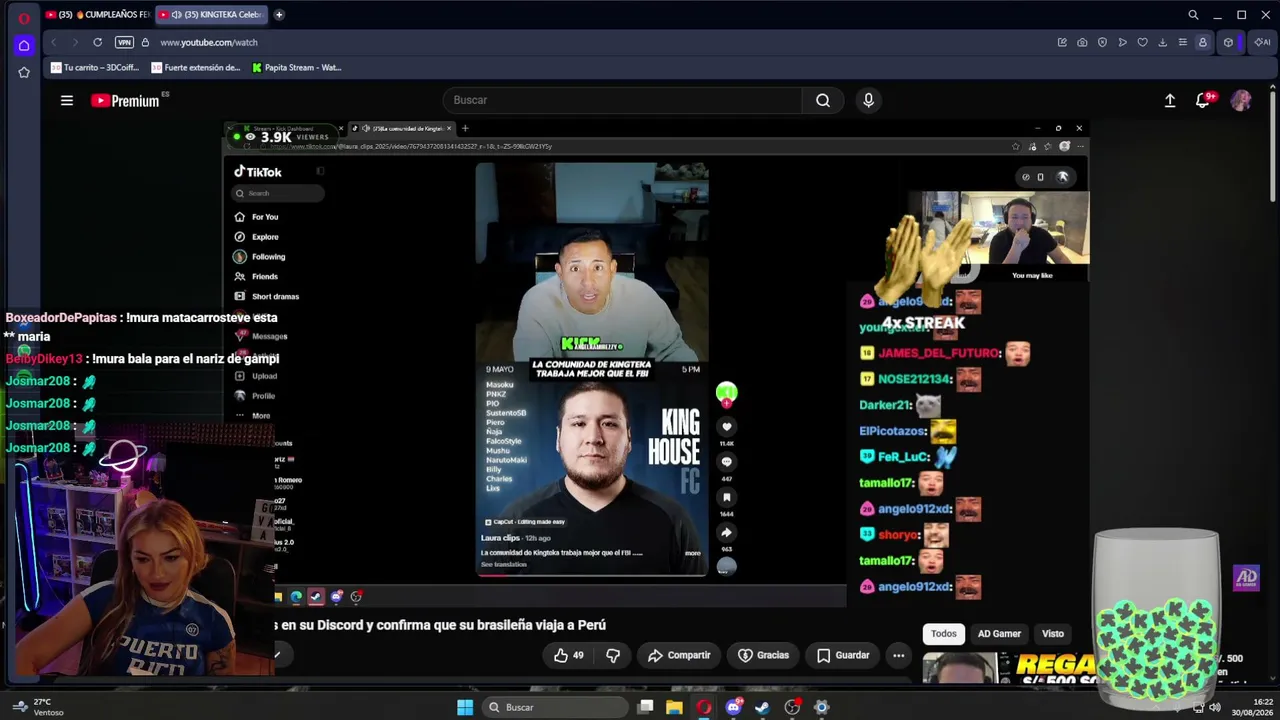
Task: Click the YouTube search magnifier button
Action: [x=823, y=100]
